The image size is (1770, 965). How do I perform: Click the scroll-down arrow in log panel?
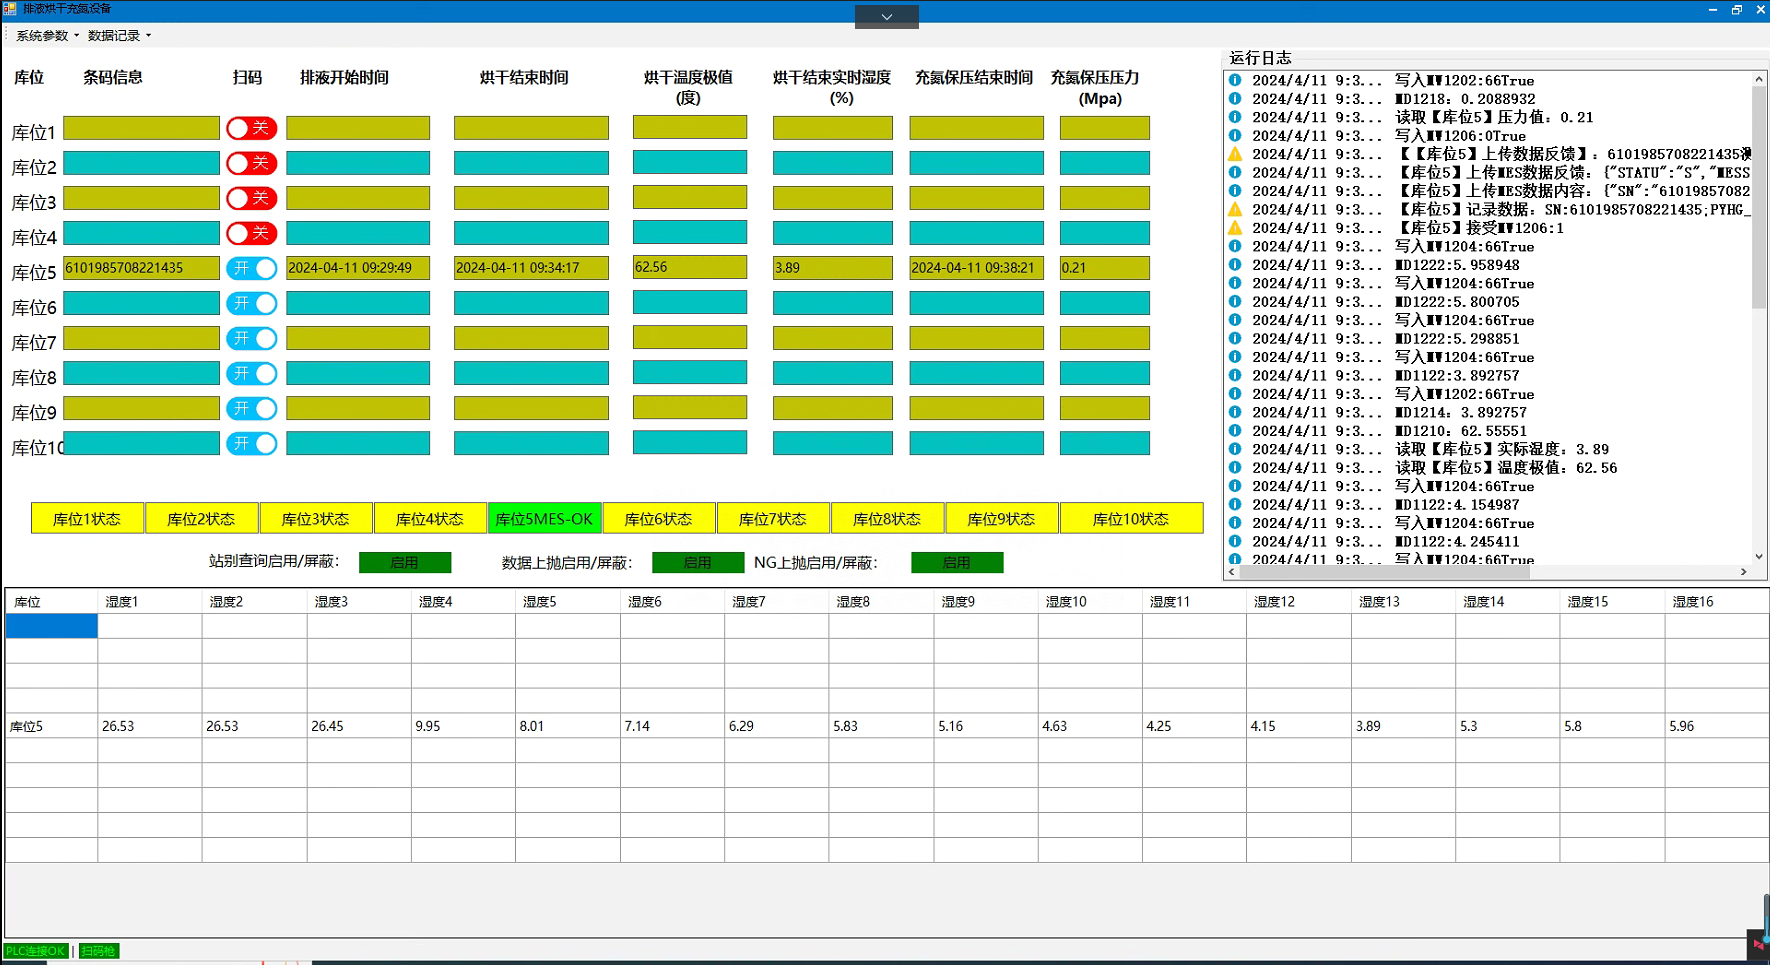[1759, 557]
